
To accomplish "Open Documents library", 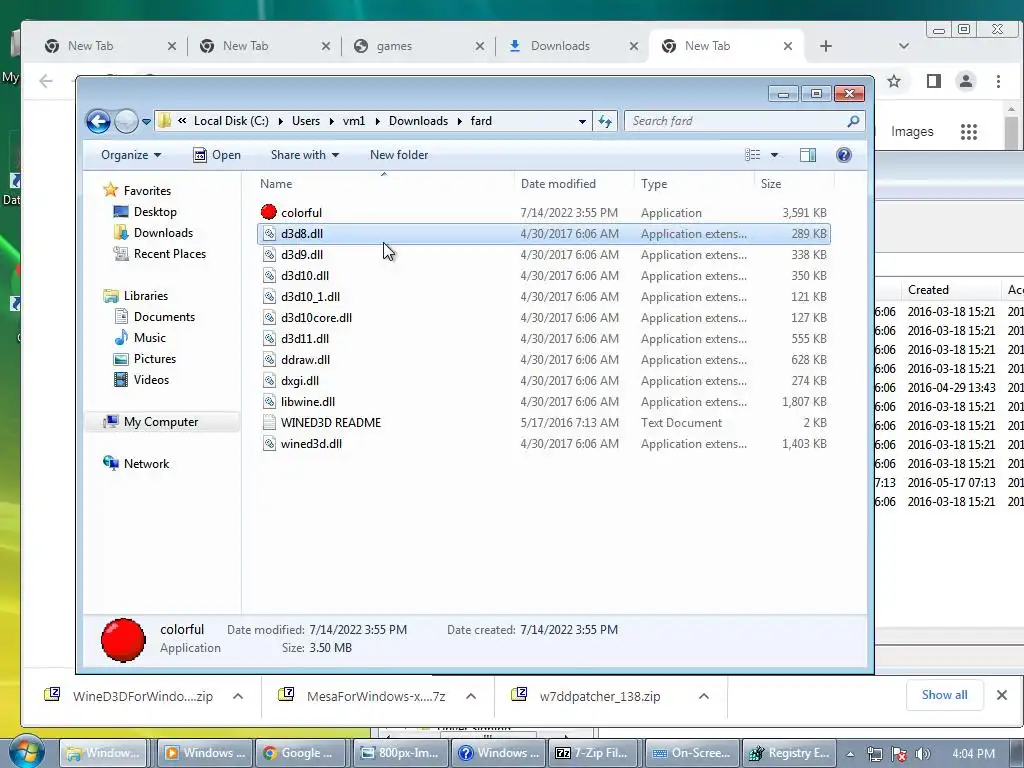I will tap(164, 317).
